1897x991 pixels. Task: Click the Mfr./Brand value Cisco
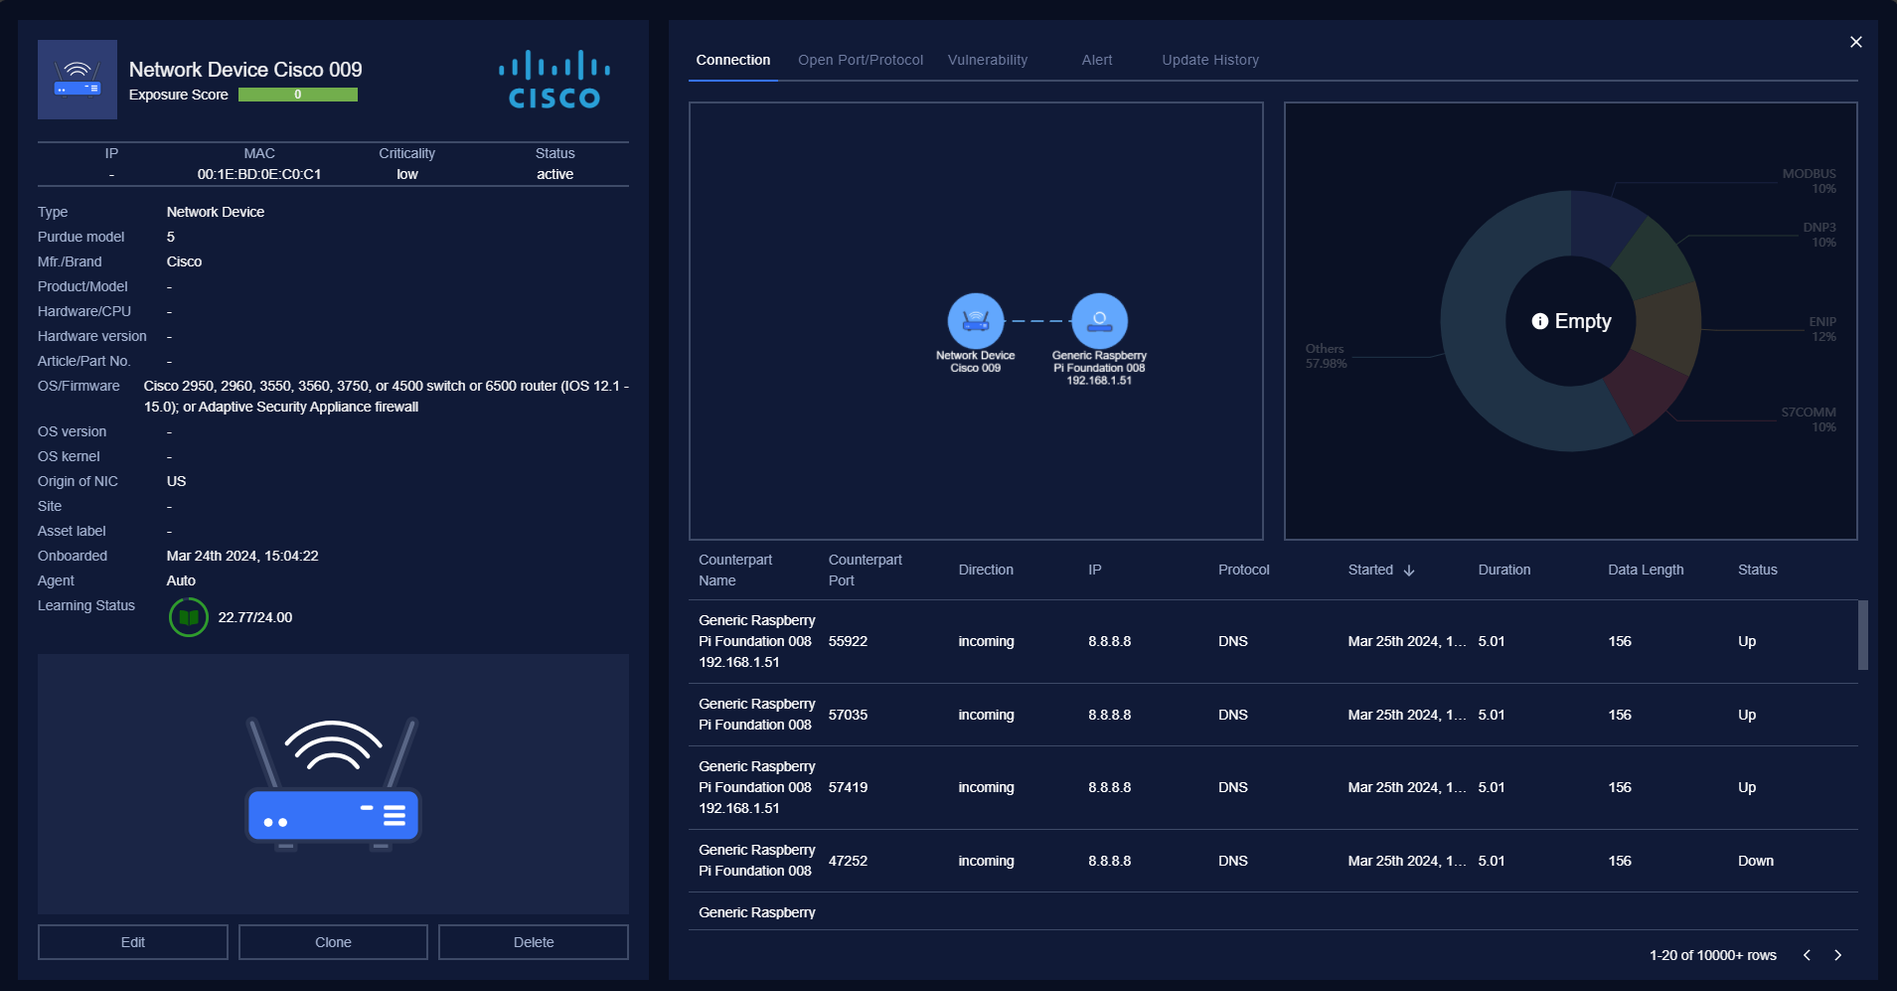point(184,262)
